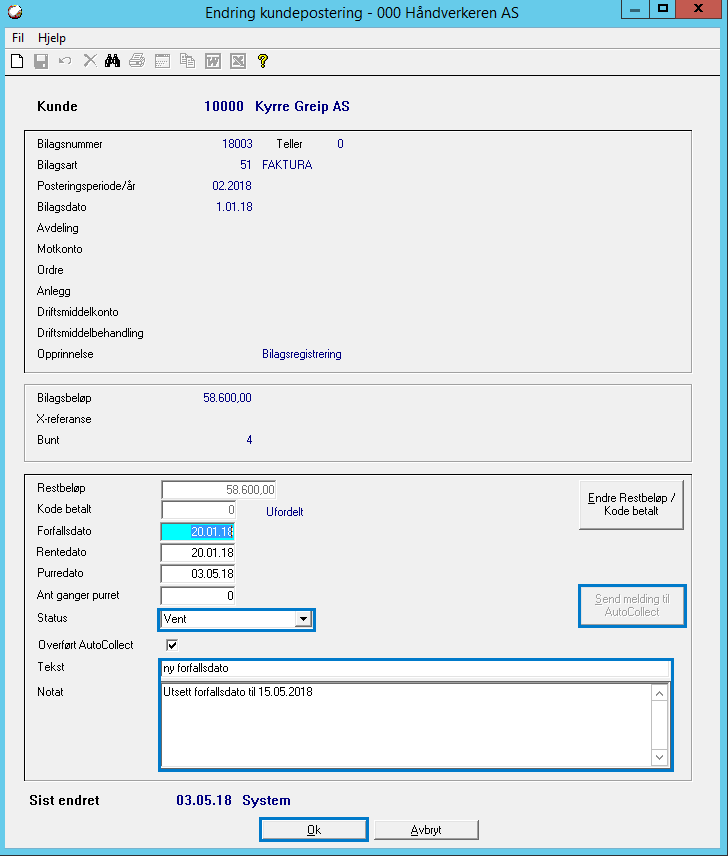Click the FAKTURA bilagsart text
Viewport: 728px width, 856px height.
pos(287,165)
